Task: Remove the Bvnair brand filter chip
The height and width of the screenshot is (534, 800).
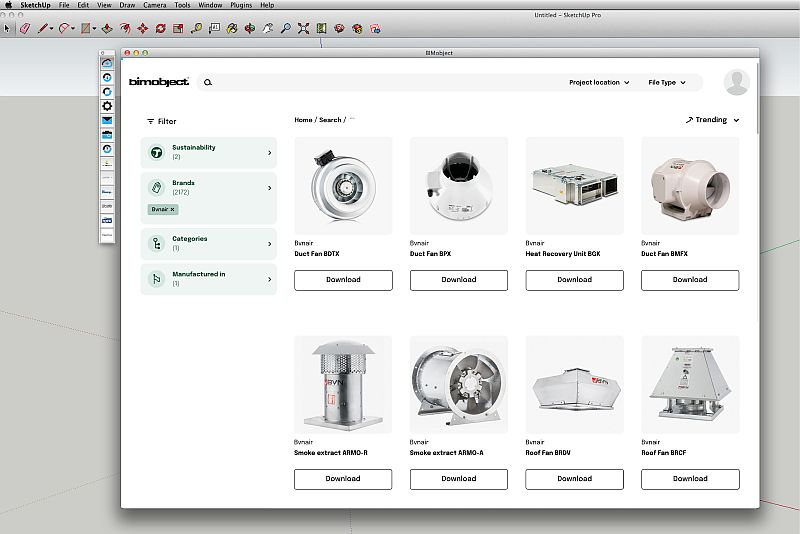Action: tap(172, 209)
